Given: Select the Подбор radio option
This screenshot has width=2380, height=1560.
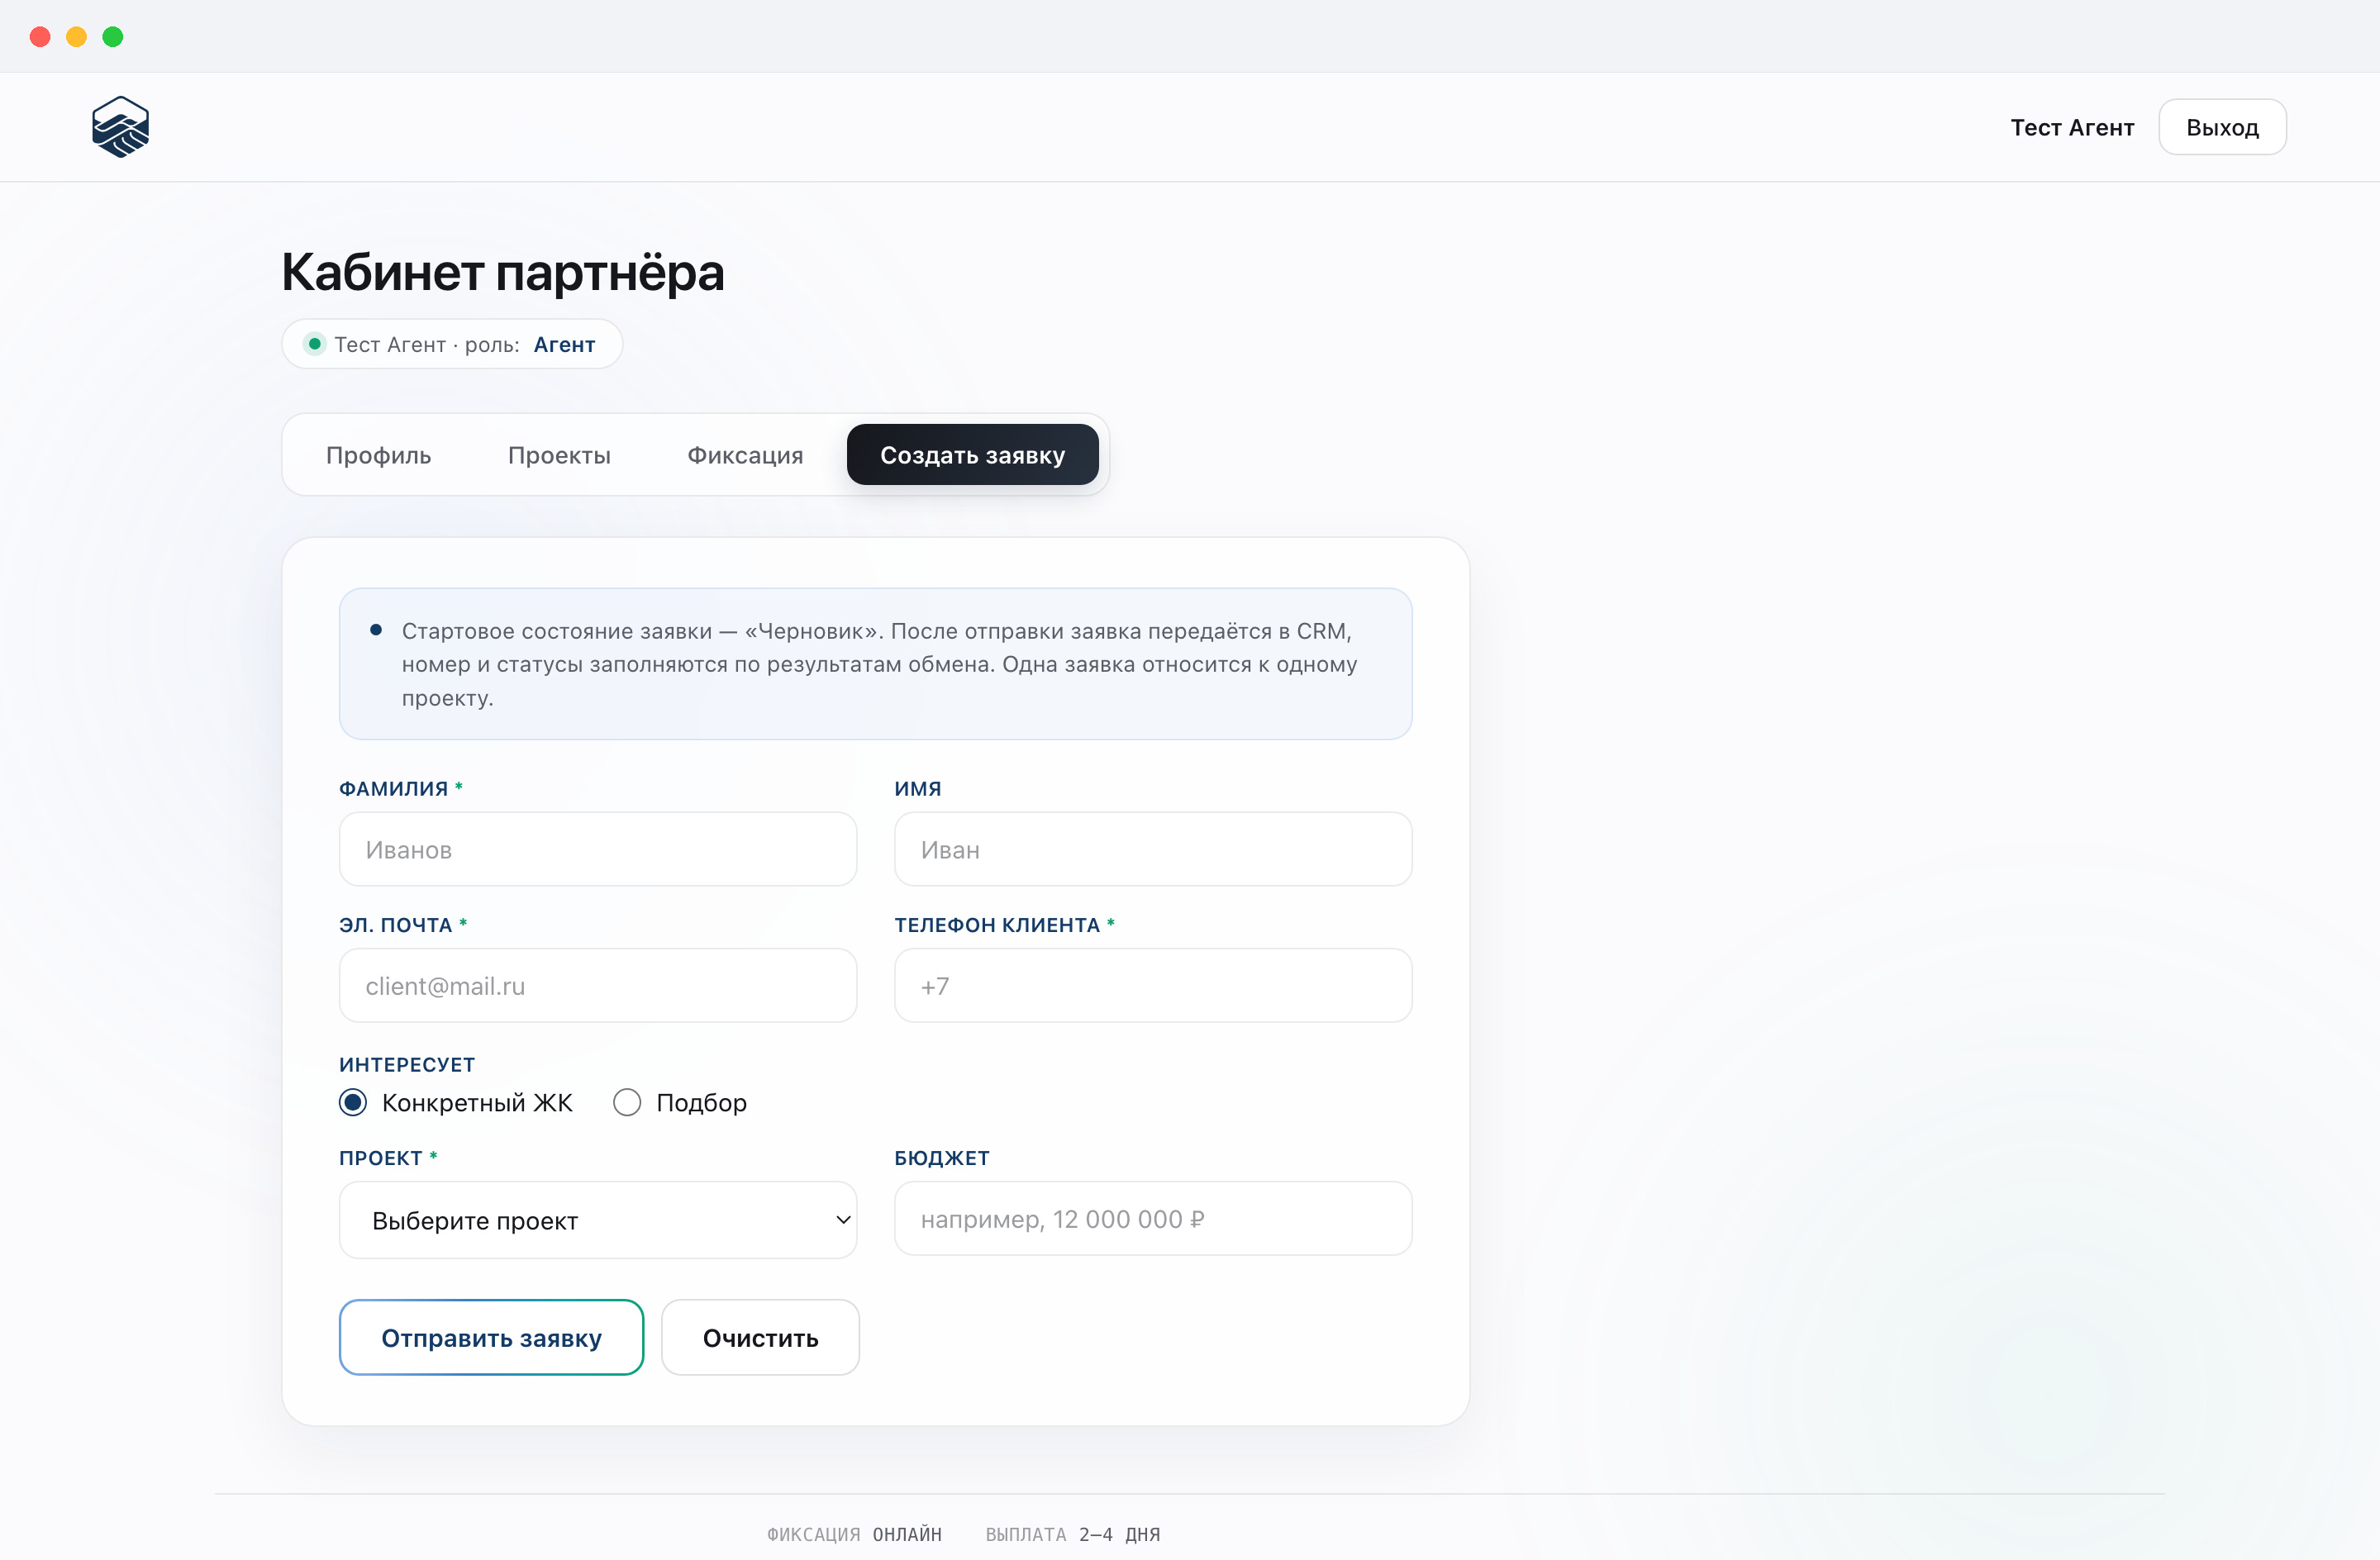Looking at the screenshot, I should click(627, 1102).
